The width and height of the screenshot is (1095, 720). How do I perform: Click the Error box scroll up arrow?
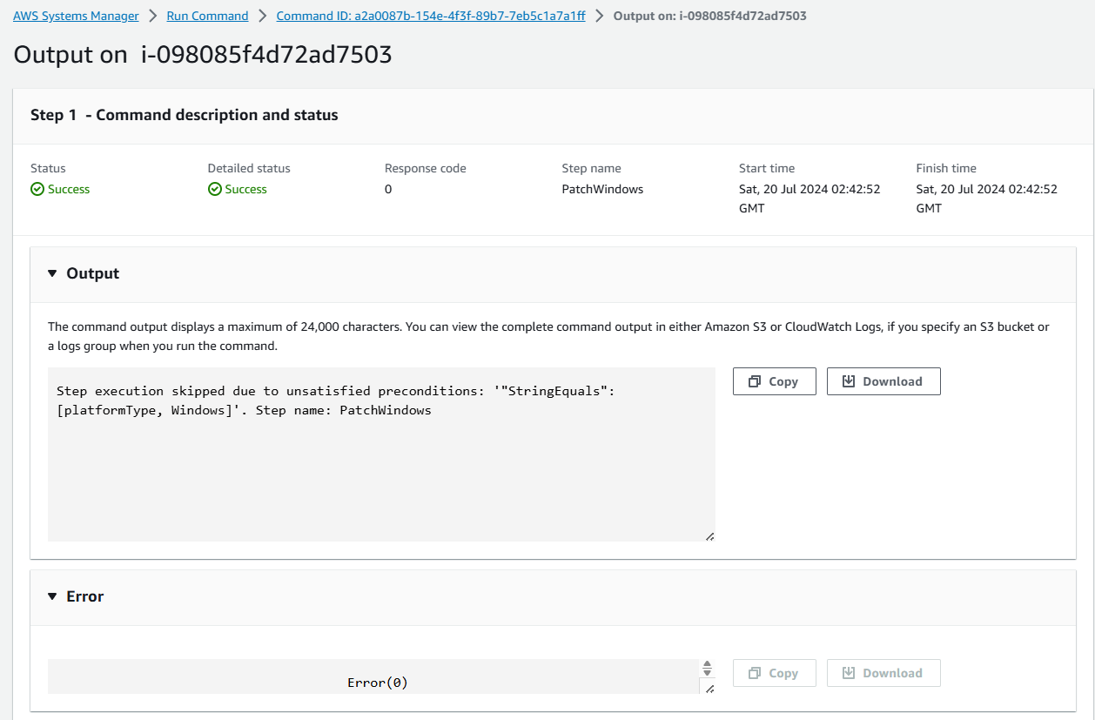[x=707, y=664]
